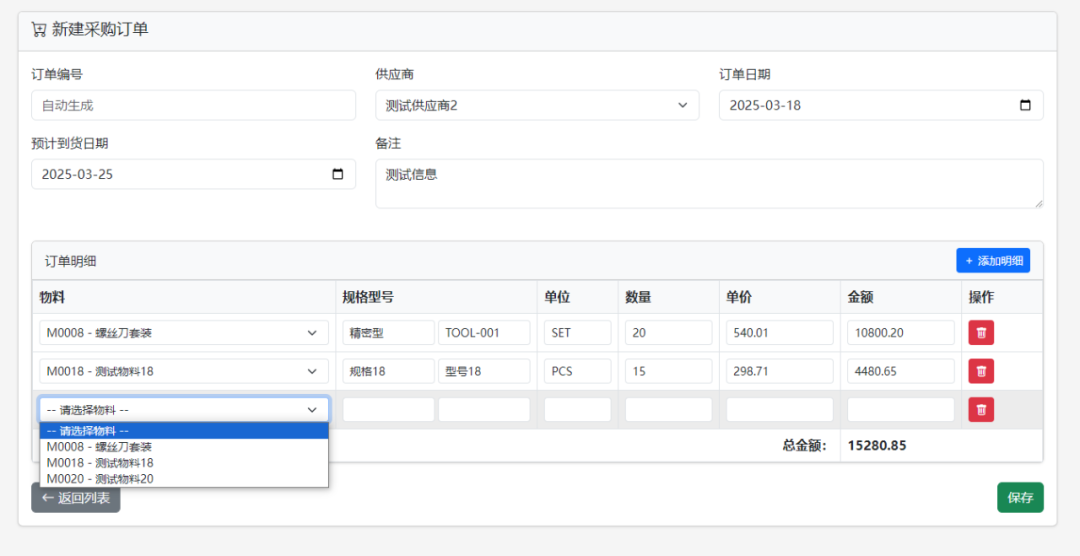
Task: Click the unit price field 540.01
Action: click(x=780, y=333)
